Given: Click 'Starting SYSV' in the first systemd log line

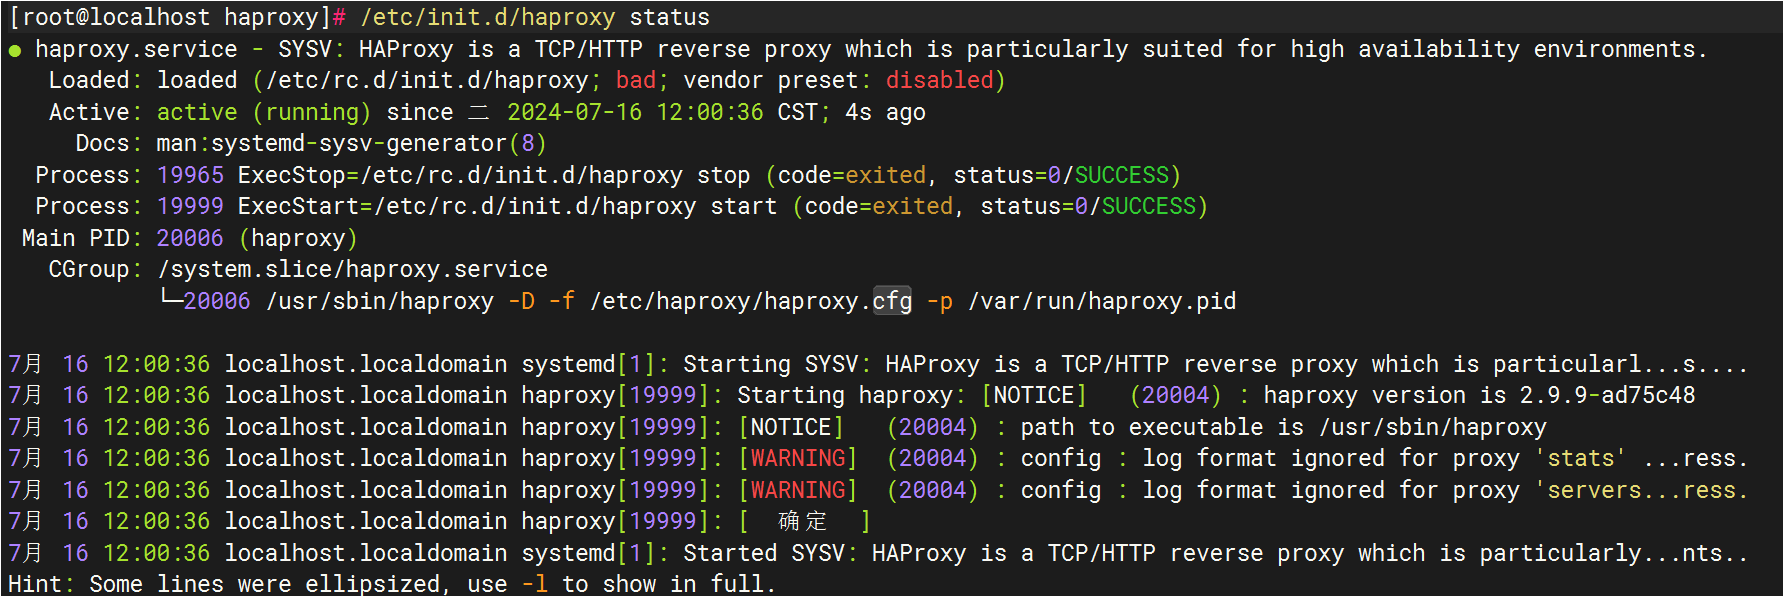Looking at the screenshot, I should (x=770, y=364).
